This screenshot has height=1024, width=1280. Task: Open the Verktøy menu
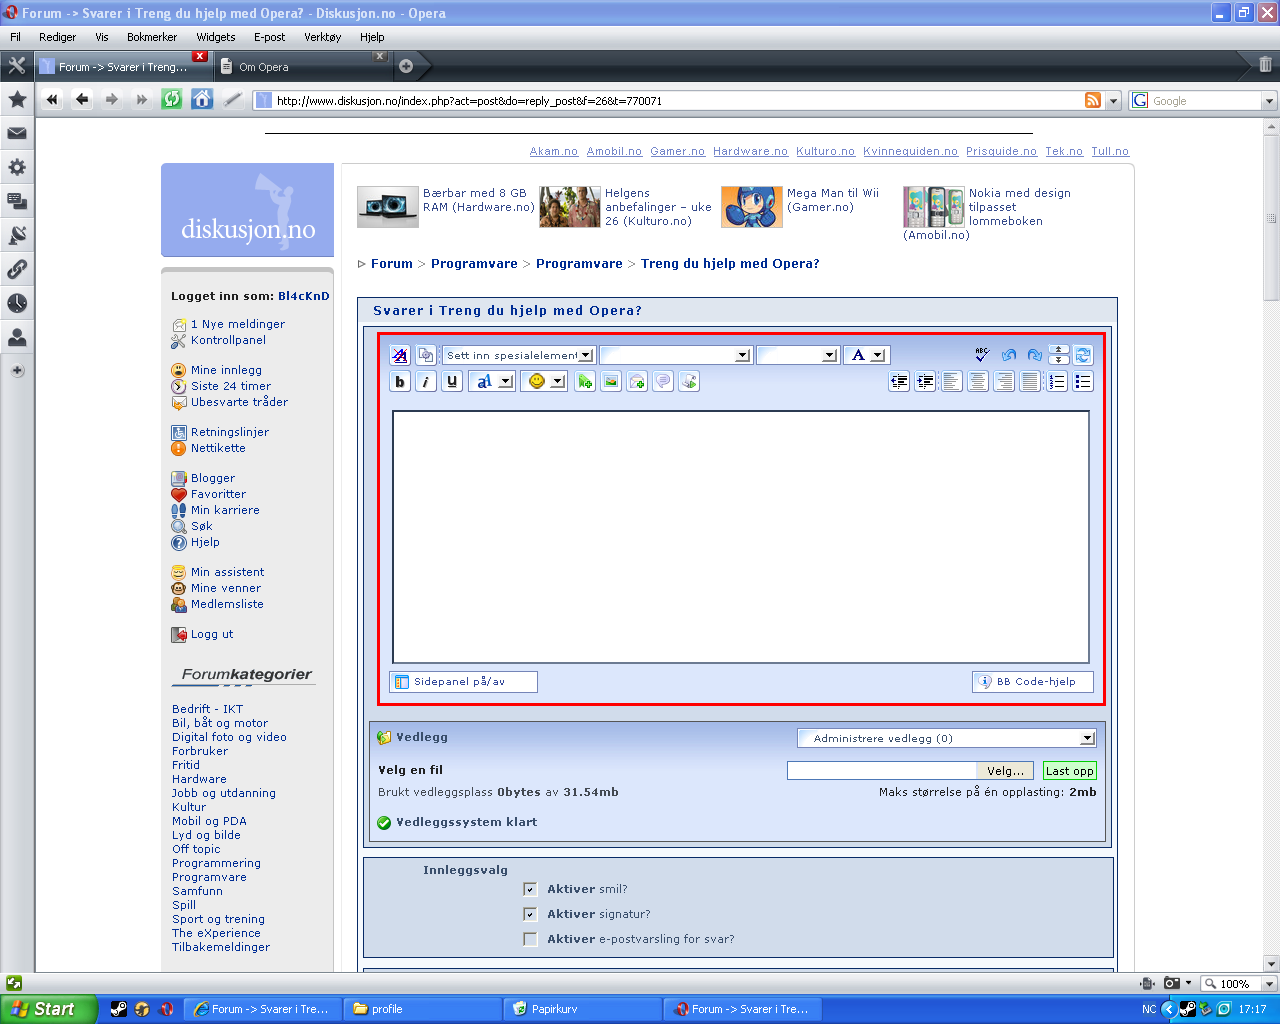point(323,37)
